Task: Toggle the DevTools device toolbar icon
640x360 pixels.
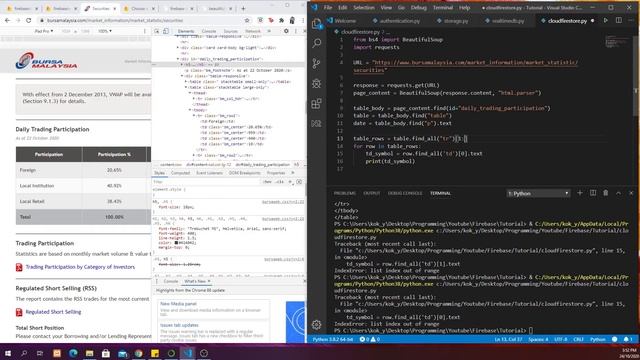Action: coord(166,31)
